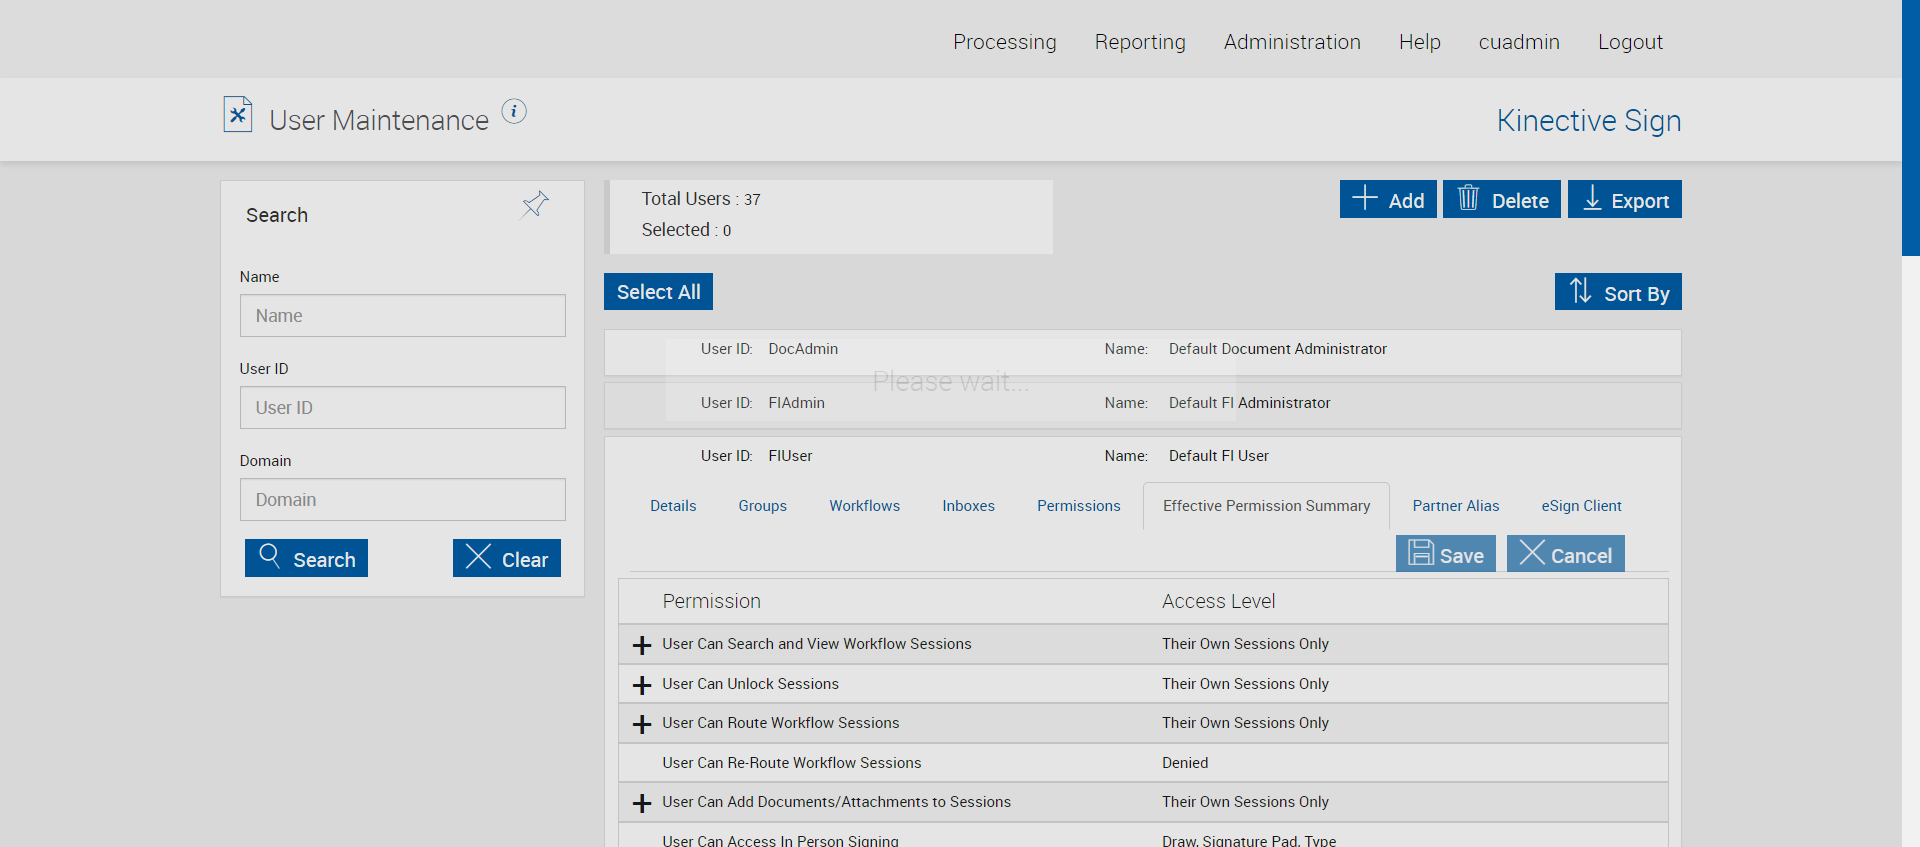
Task: Click the Kinective Sign brand title
Action: (1589, 120)
